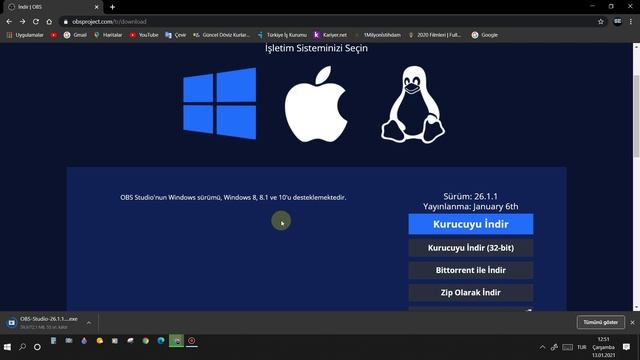Open Uygulamalar apps bookmark
The image size is (640, 360).
click(x=25, y=35)
